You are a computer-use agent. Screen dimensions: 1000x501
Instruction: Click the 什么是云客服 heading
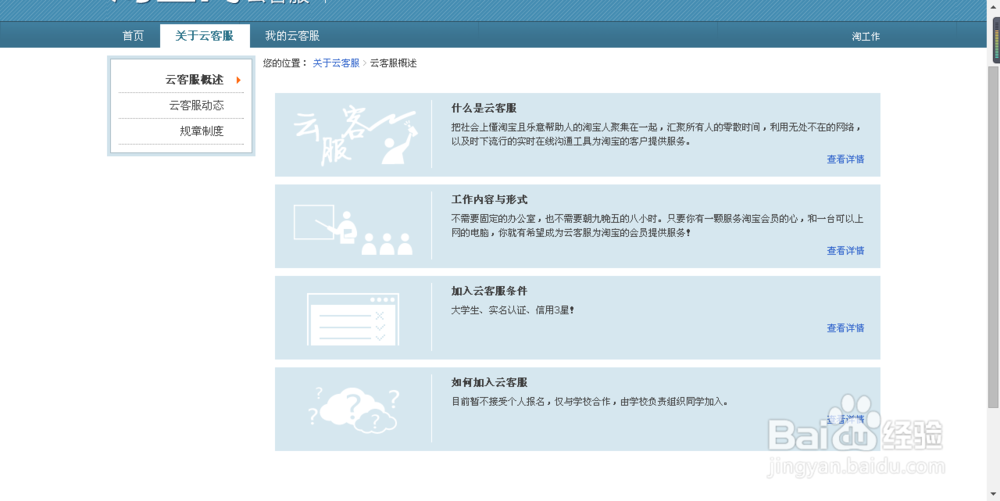coord(484,108)
